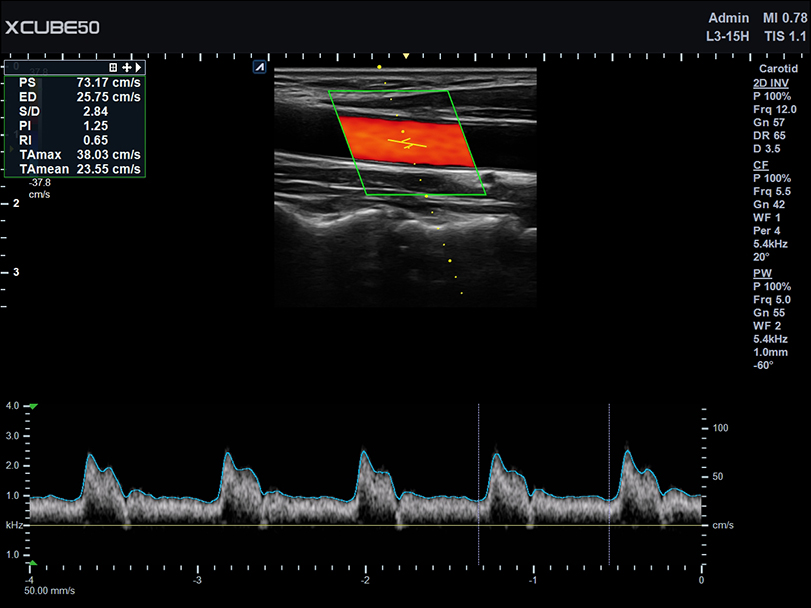
Task: Click the arrow icon beside the crosshair
Action: click(x=139, y=66)
